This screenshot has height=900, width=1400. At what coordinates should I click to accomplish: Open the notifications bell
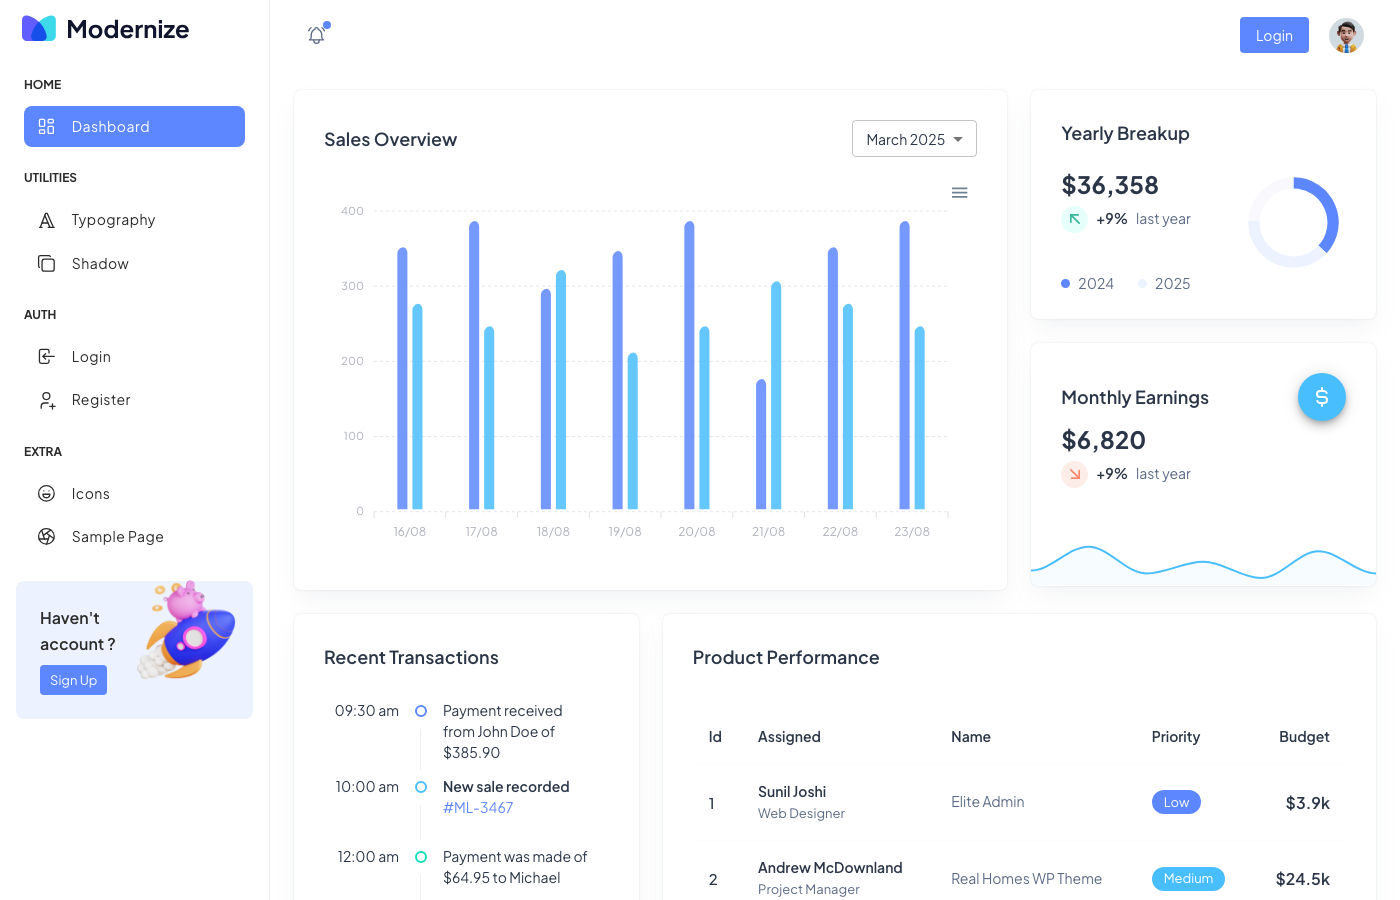(316, 33)
